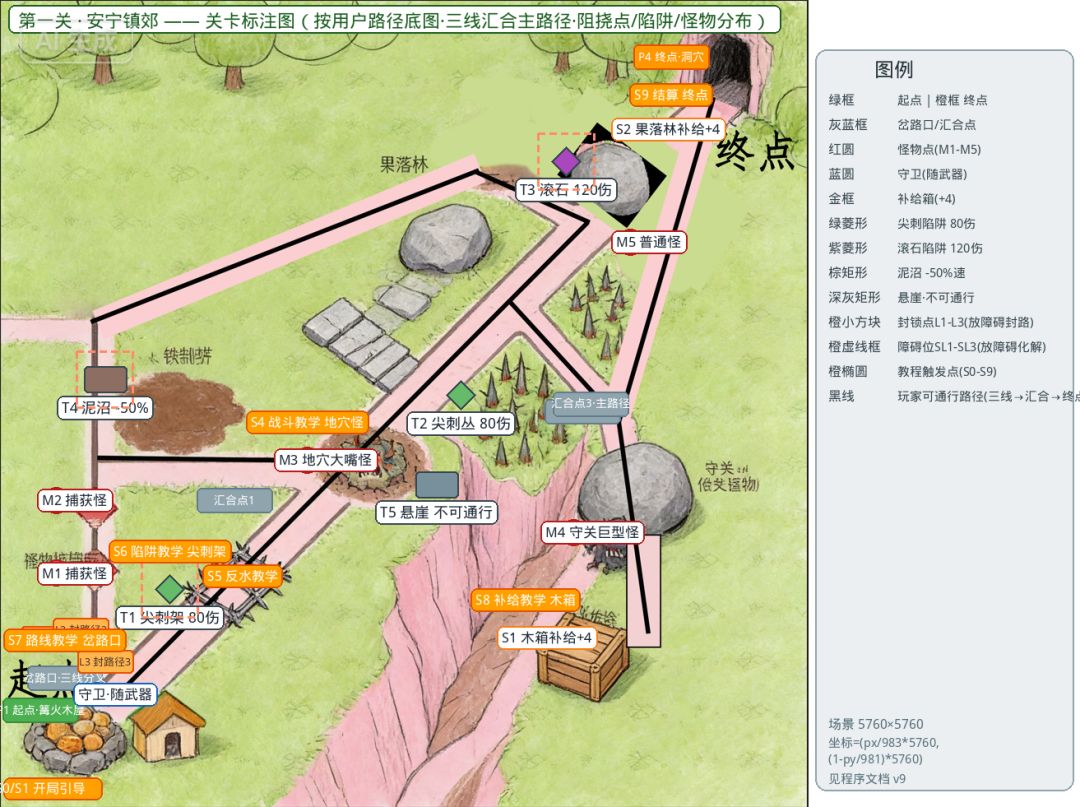Image resolution: width=1080 pixels, height=807 pixels.
Task: Click the map title banner 第一关 · 安宁镇郊
Action: [394, 20]
